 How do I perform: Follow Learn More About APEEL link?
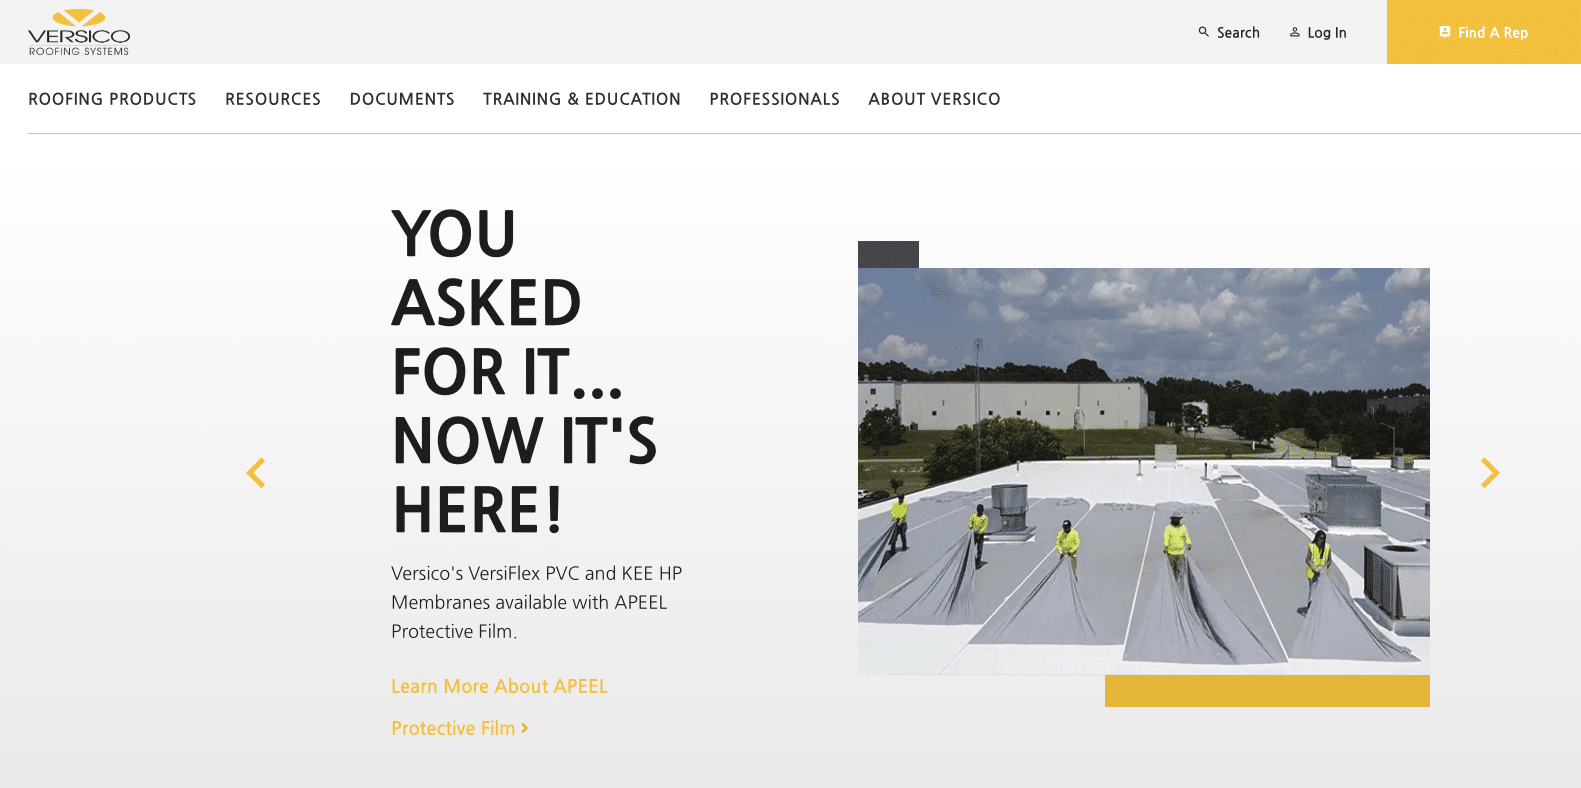(x=499, y=686)
